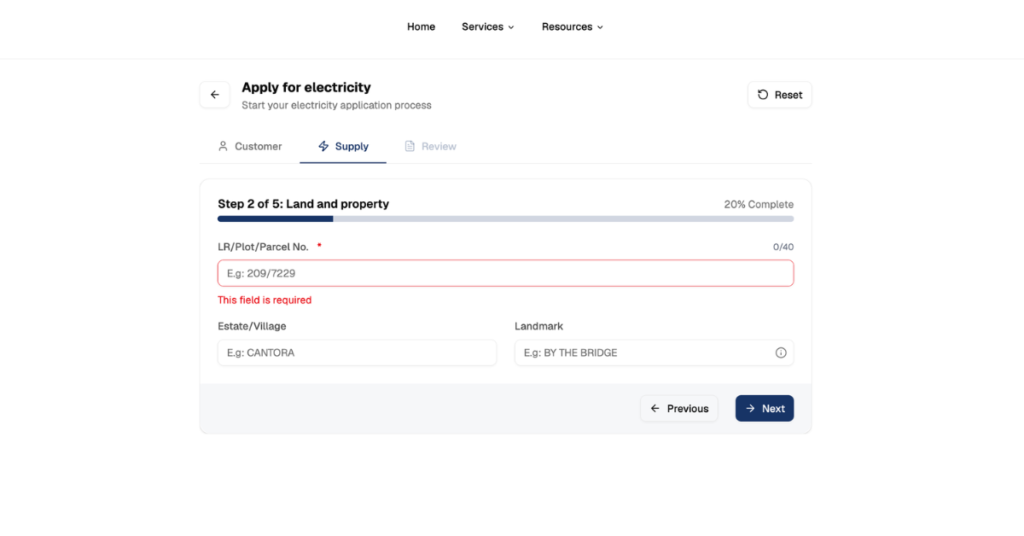The width and height of the screenshot is (1024, 536).
Task: Click the '0/40' character counter
Action: point(783,247)
